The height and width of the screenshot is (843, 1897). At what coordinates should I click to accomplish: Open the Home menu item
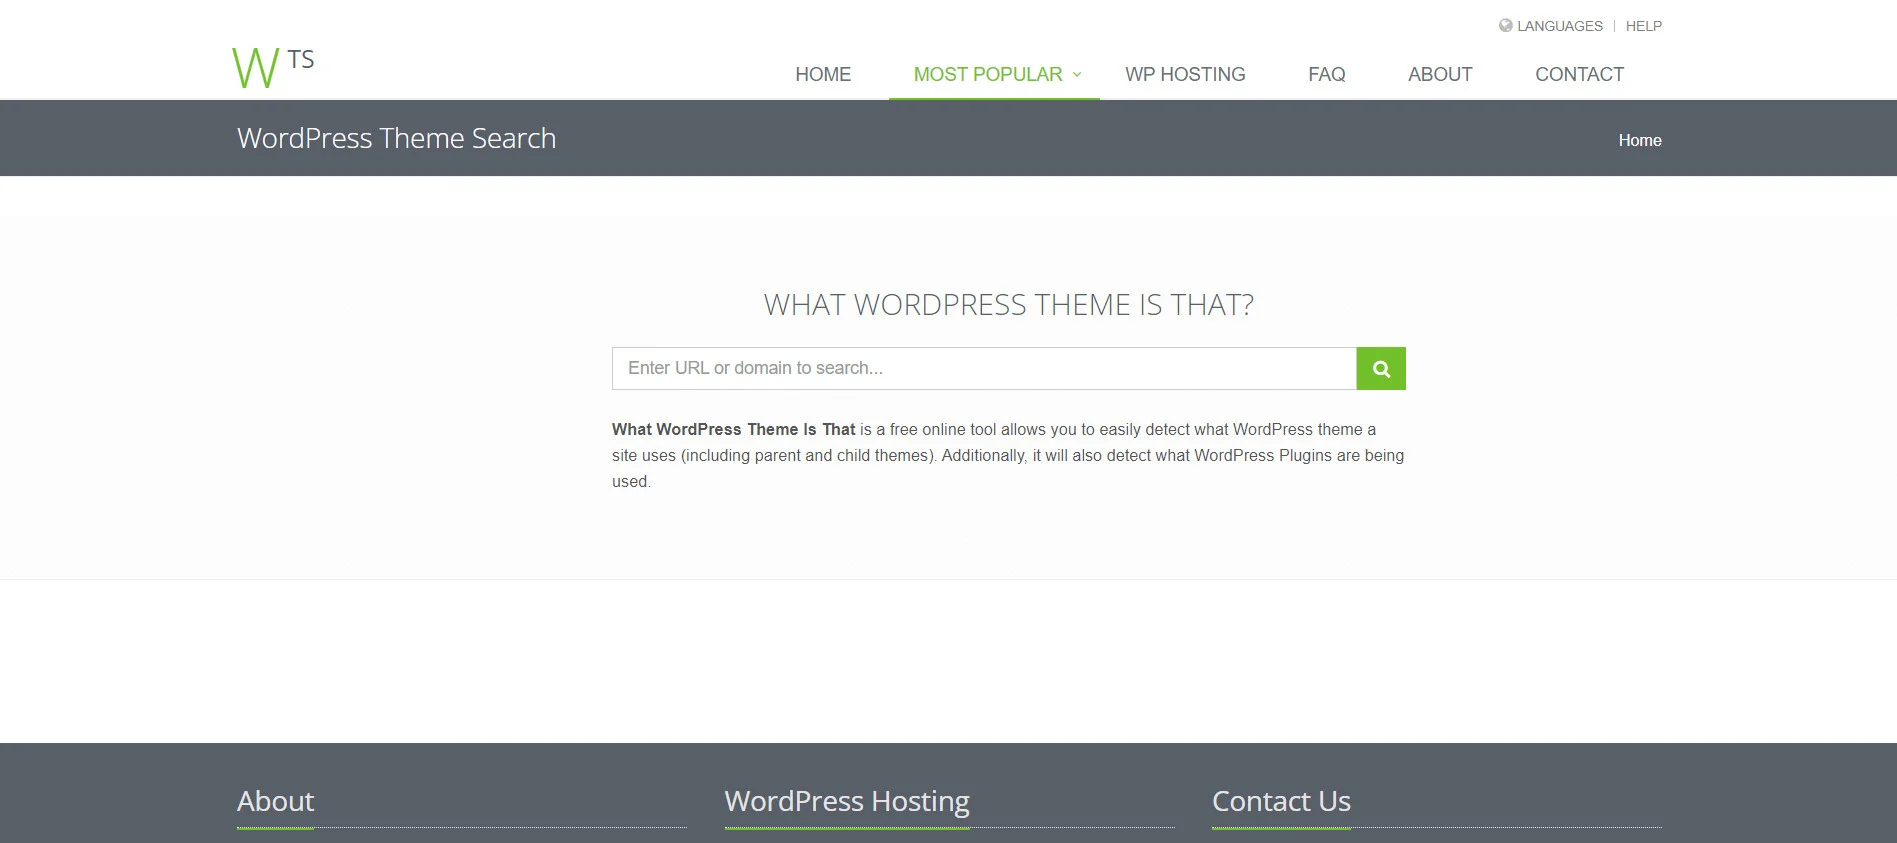pos(823,75)
